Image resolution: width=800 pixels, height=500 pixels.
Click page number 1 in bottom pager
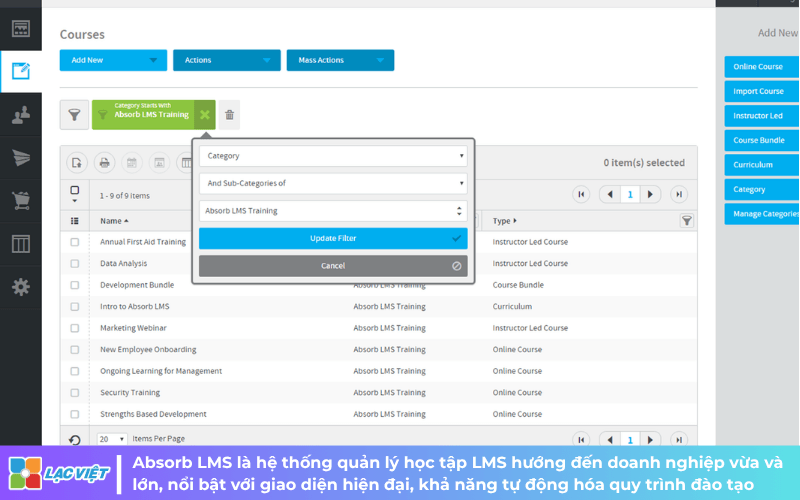click(630, 439)
